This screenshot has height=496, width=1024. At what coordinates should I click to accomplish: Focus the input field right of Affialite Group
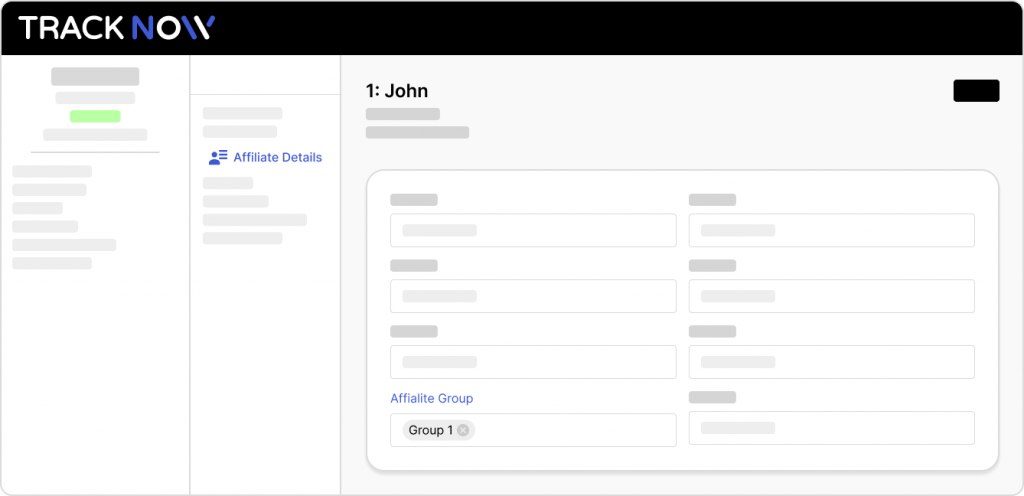click(831, 428)
